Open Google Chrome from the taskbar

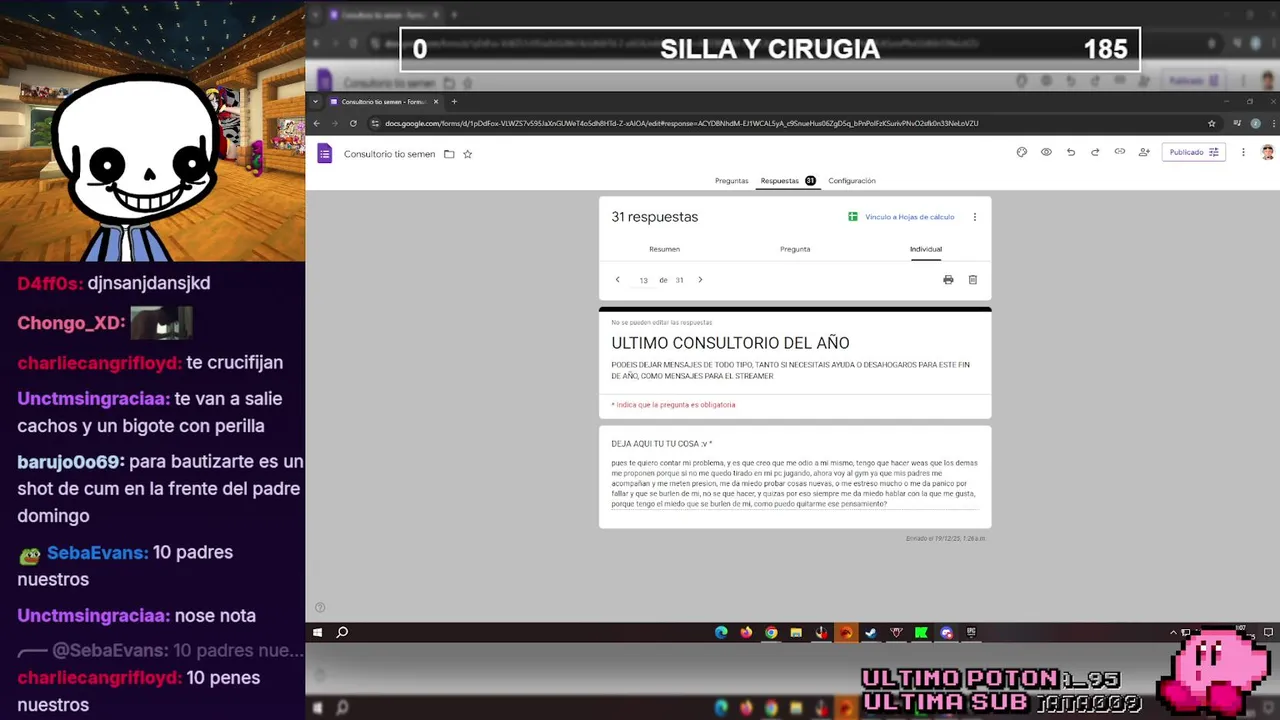(x=771, y=632)
